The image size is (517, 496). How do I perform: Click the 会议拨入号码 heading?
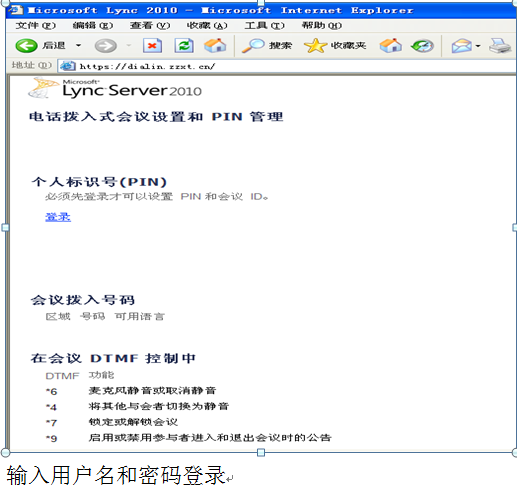[83, 300]
